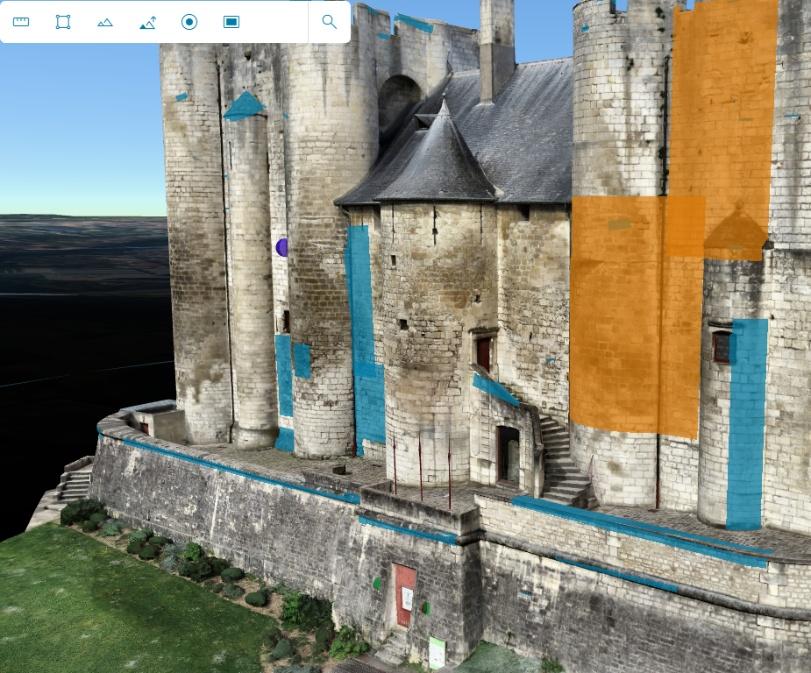The width and height of the screenshot is (811, 673).
Task: Click the red door in lower wall
Action: [x=404, y=594]
